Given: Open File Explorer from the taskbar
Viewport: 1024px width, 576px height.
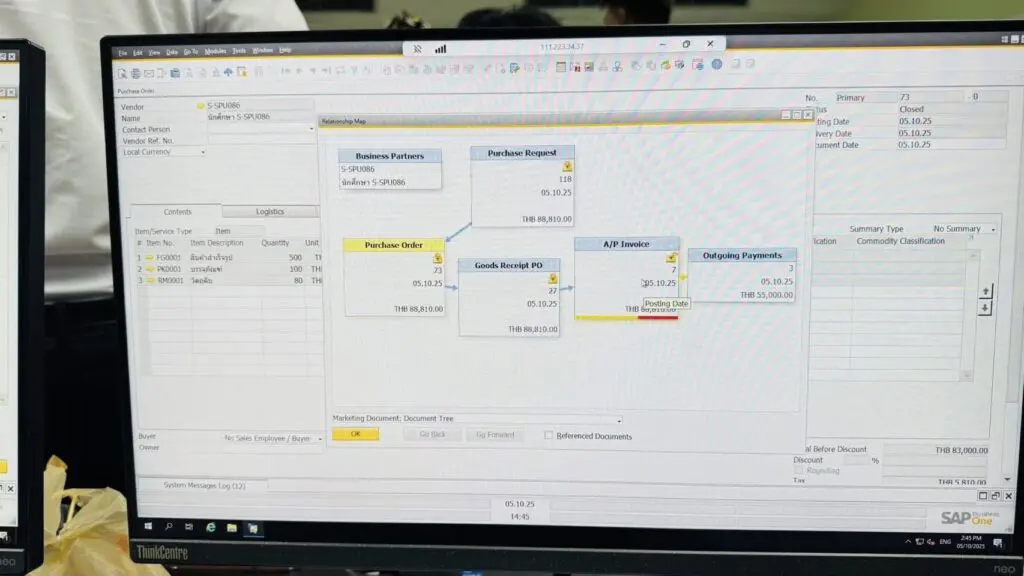Looking at the screenshot, I should click(232, 526).
